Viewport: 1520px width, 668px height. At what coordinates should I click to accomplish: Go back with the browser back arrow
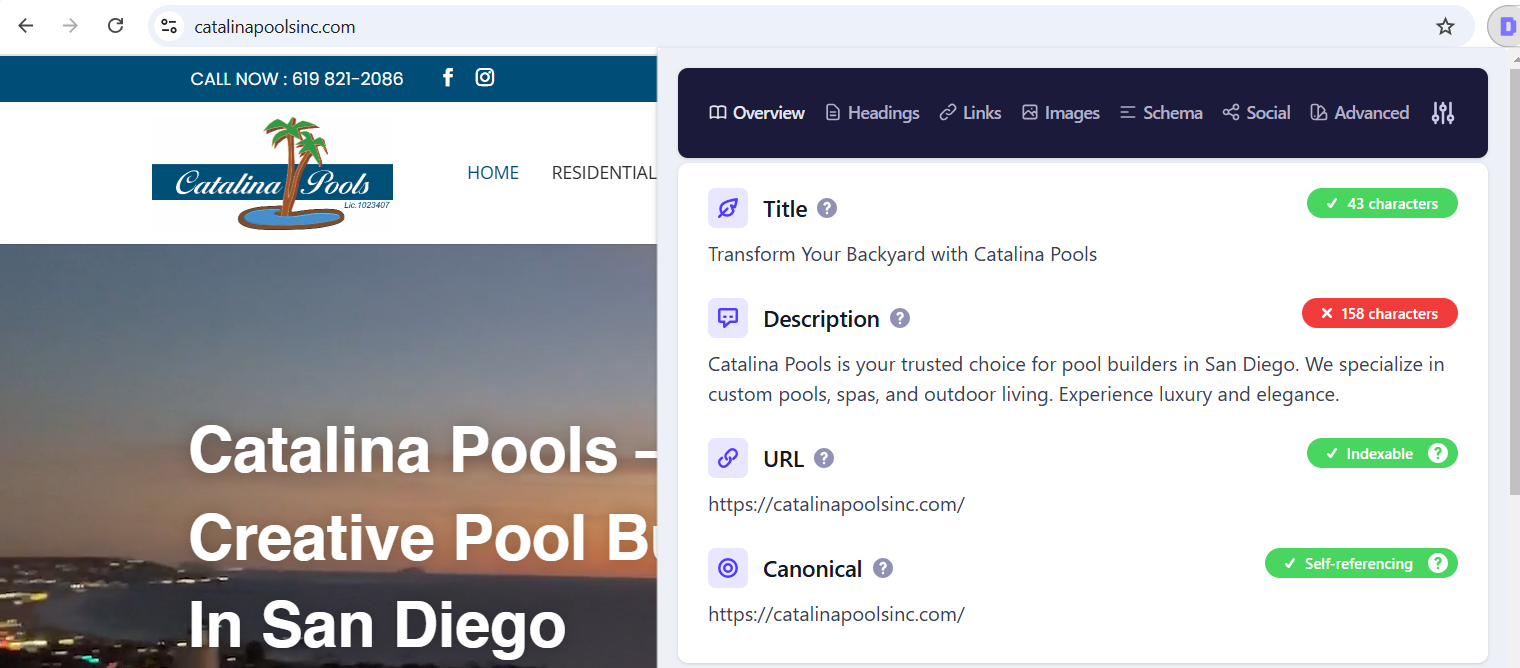[x=26, y=26]
